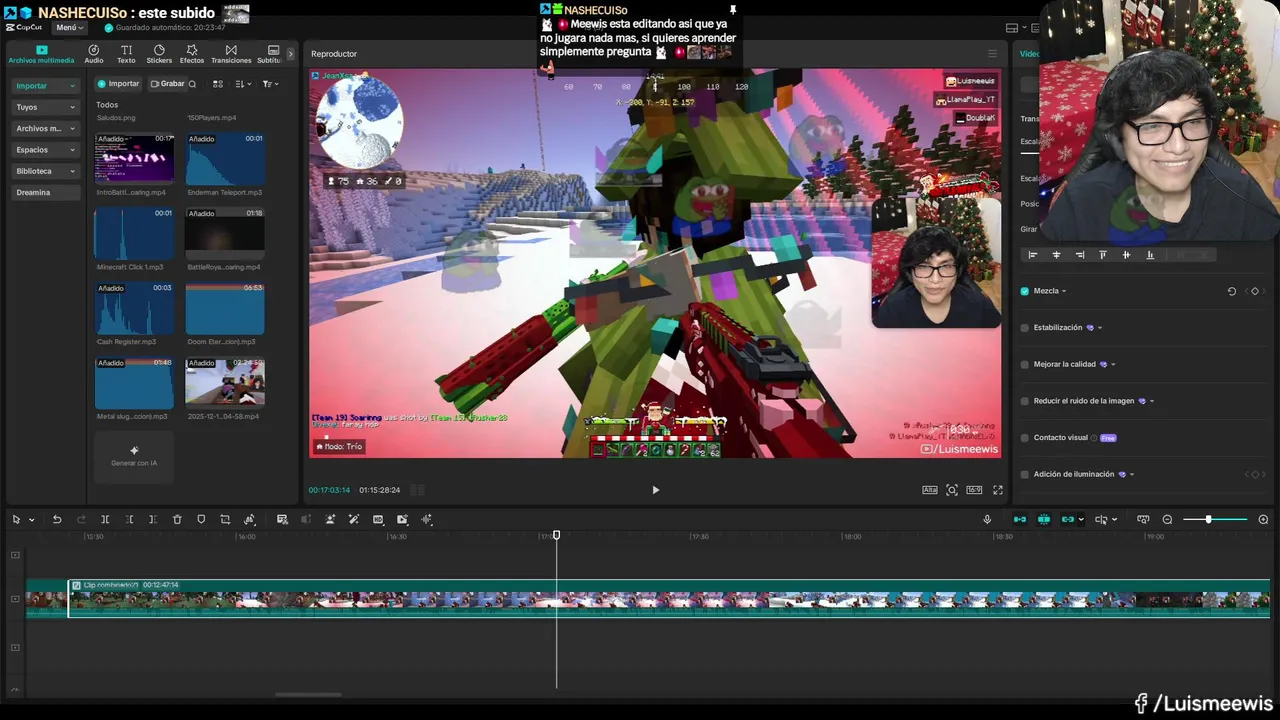Image resolution: width=1280 pixels, height=720 pixels.
Task: Play the video in the Reproductor
Action: [655, 490]
